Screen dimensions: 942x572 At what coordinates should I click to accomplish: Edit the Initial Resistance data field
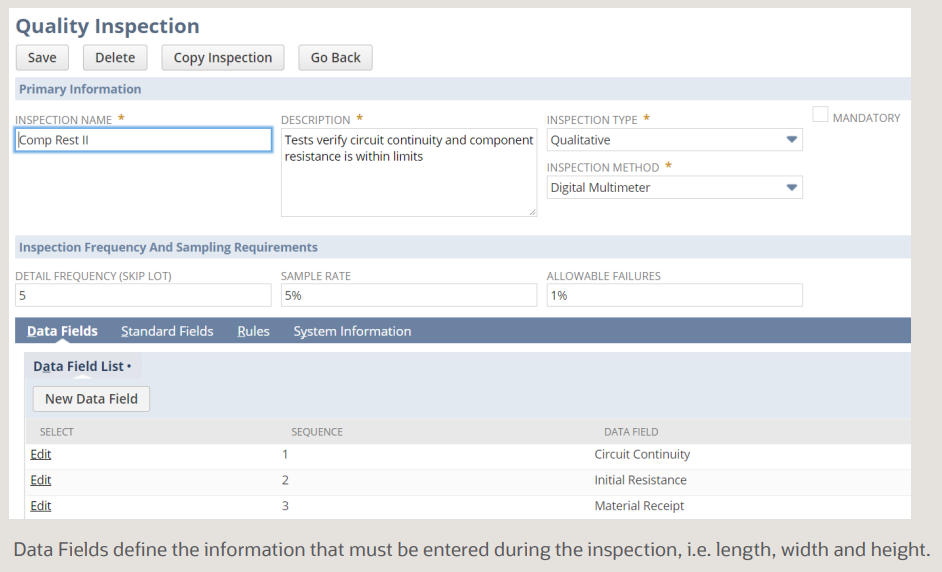(x=41, y=480)
